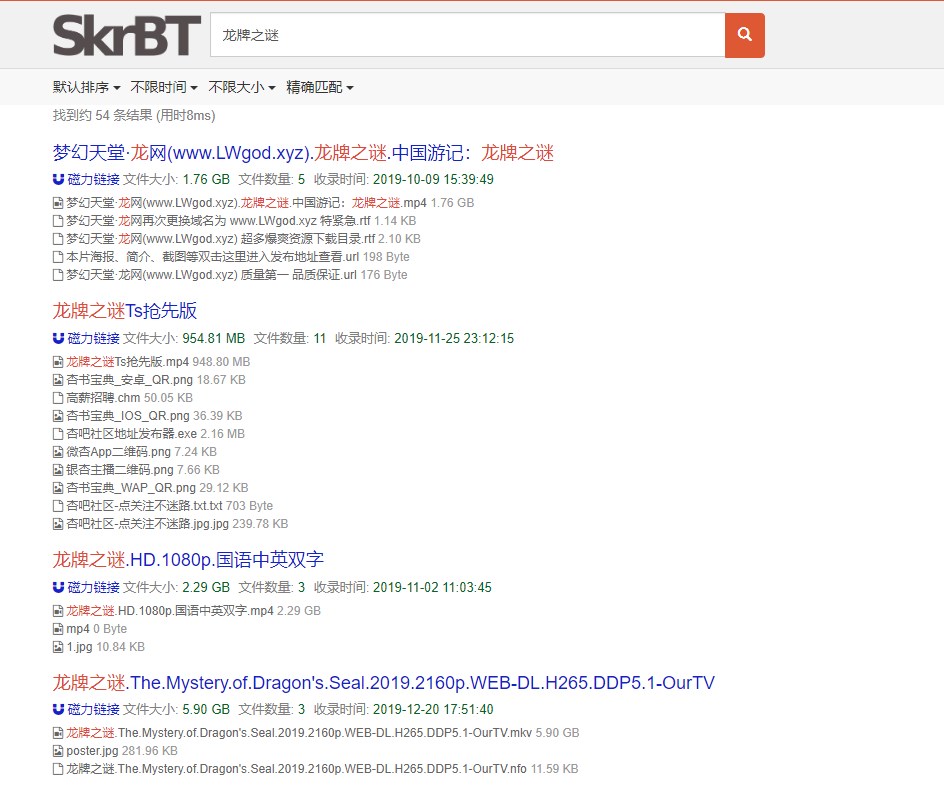Click 磁力链接 link under the first result
This screenshot has height=788, width=944.
coord(93,180)
